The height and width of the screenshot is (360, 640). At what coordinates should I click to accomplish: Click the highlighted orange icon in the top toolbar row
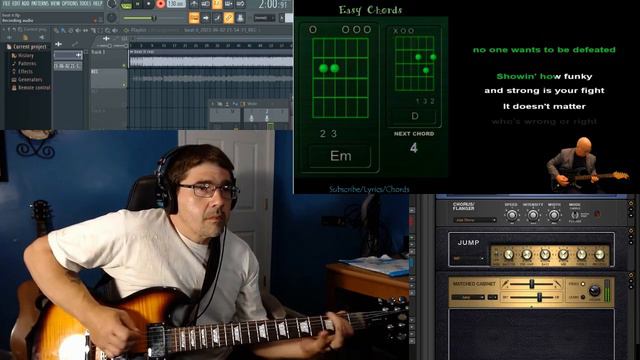217,4
